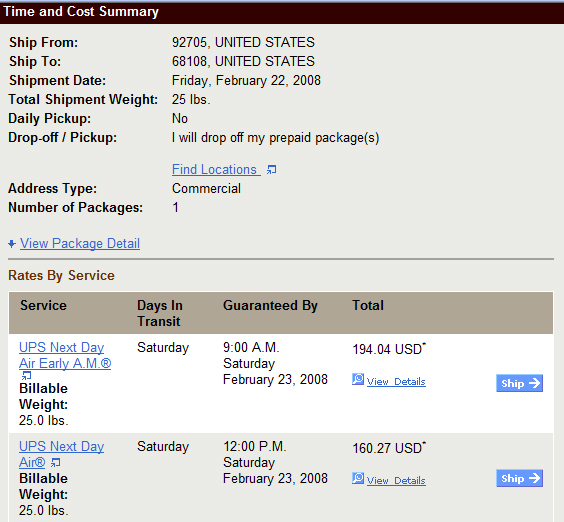Click magnifier icon beside 194.04 USD View Details

point(358,379)
